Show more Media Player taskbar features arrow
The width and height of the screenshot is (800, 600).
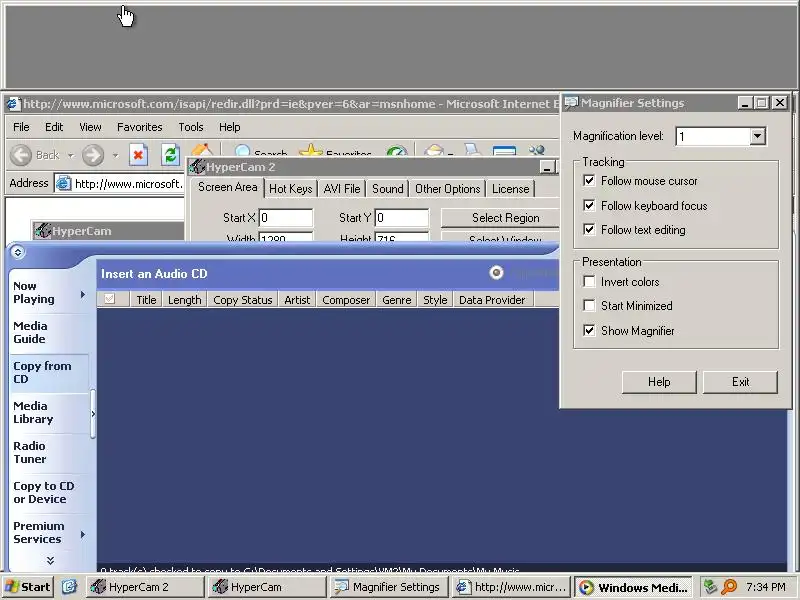(50, 560)
